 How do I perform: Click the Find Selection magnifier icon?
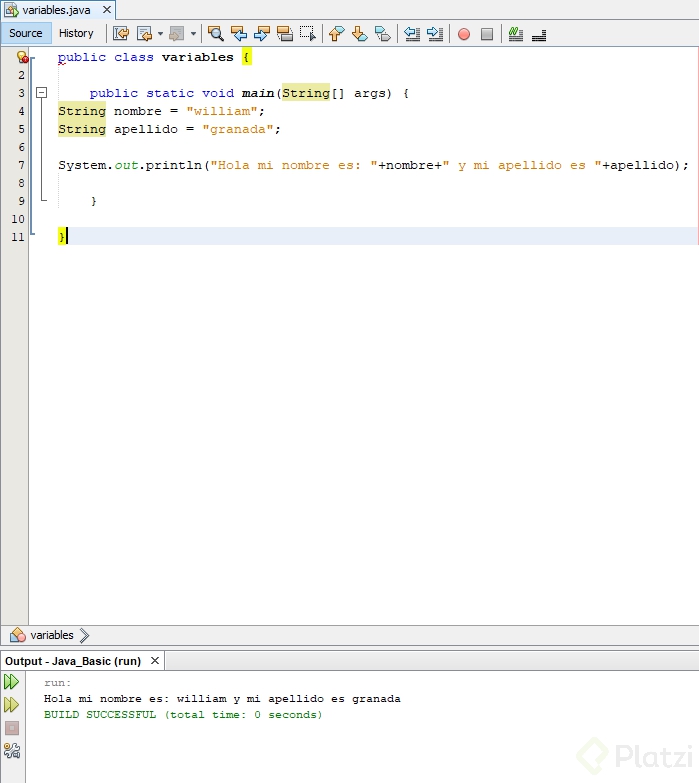click(216, 33)
